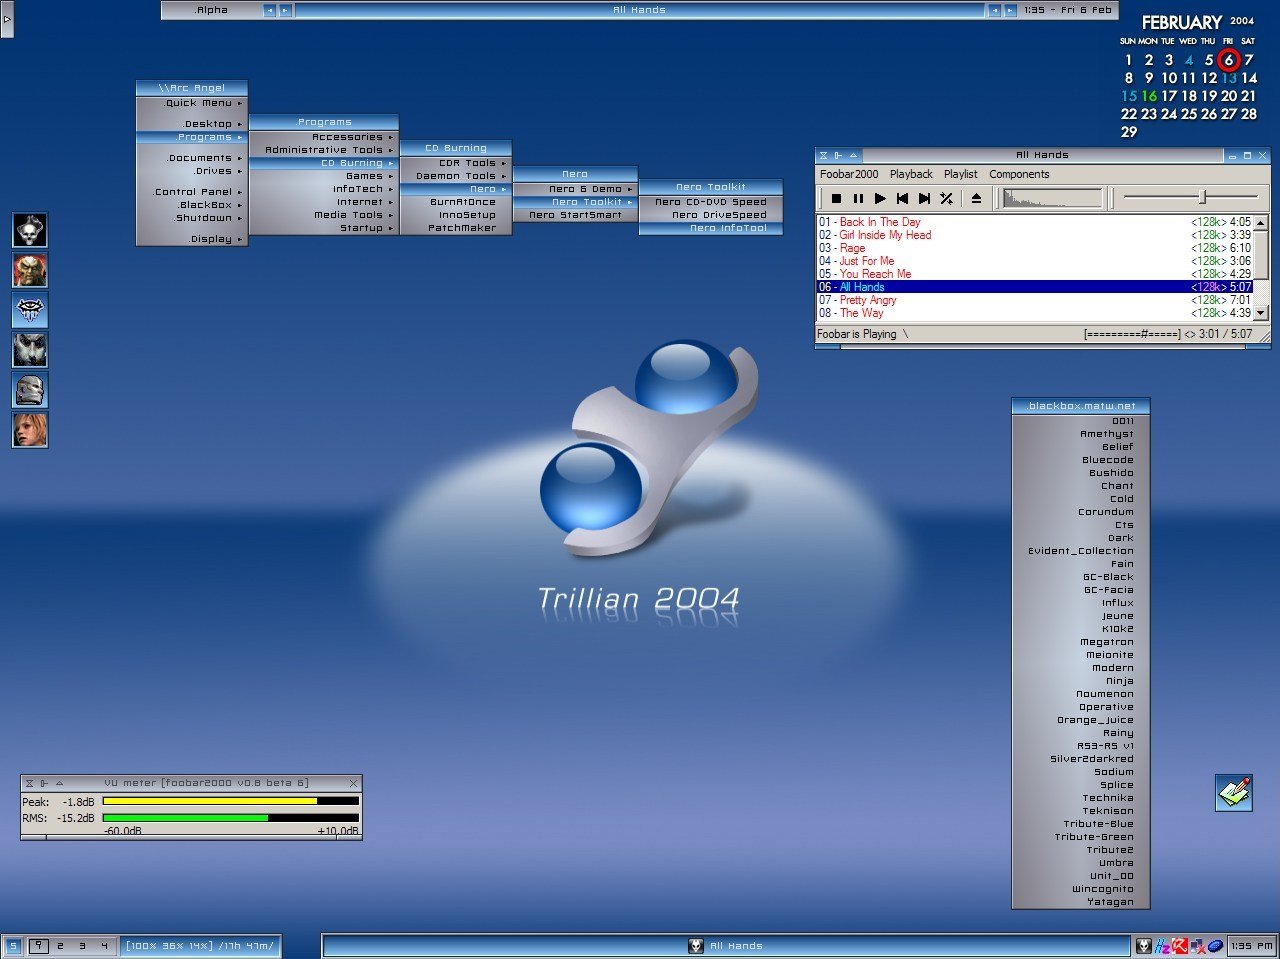
Task: Click the blue orb icon in the system tray
Action: tap(1215, 945)
